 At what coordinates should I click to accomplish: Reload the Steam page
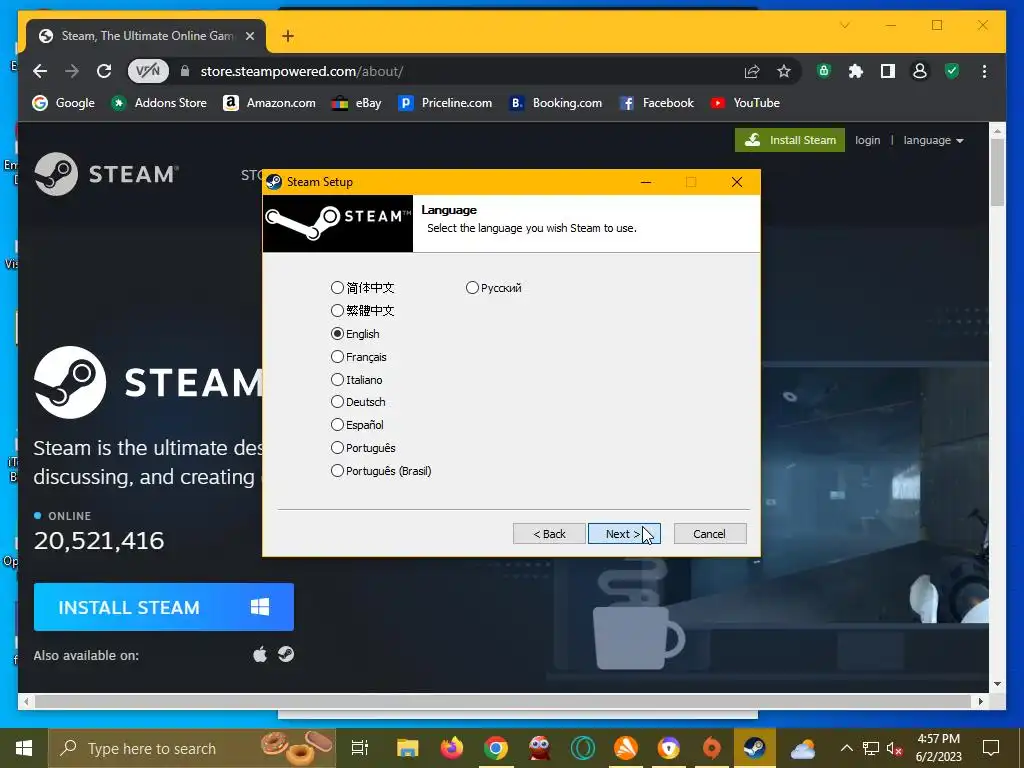coord(104,71)
